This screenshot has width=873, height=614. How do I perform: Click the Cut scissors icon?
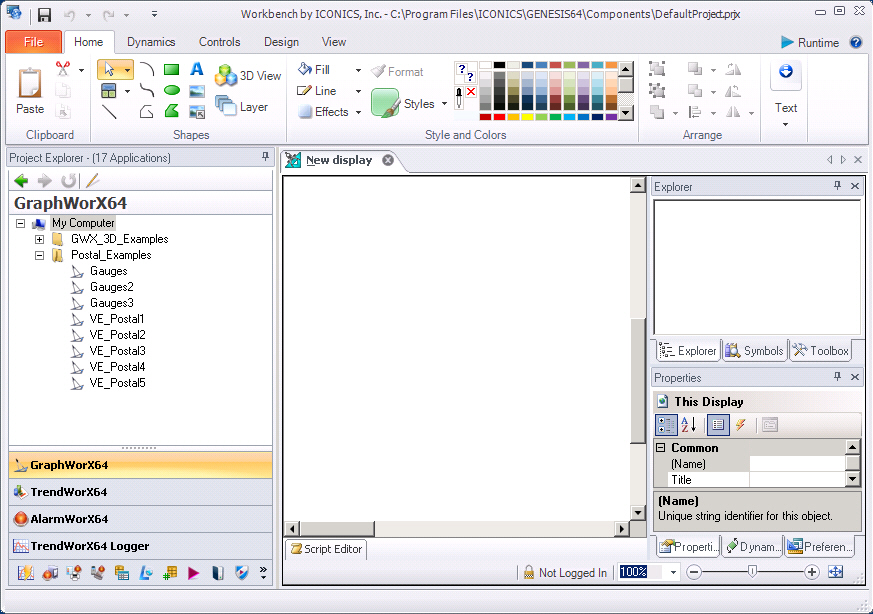pyautogui.click(x=63, y=69)
